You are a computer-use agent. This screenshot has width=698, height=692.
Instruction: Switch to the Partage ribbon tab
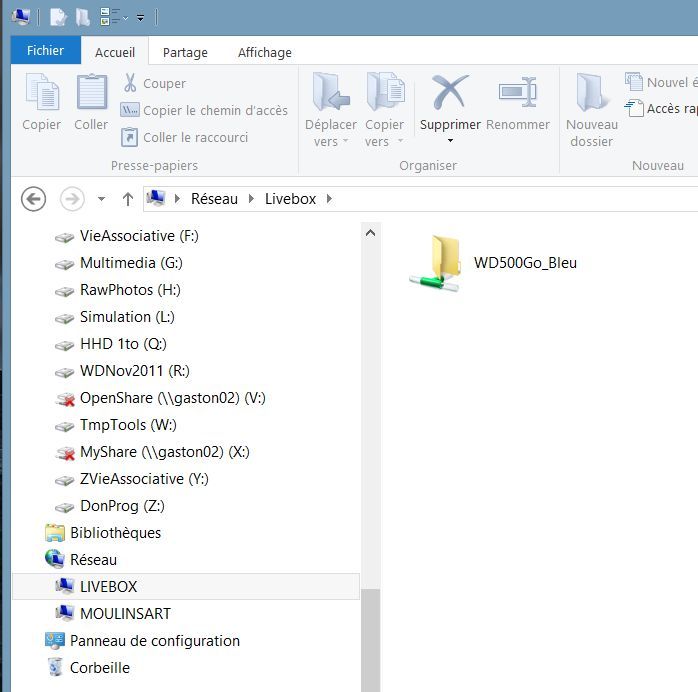point(185,52)
